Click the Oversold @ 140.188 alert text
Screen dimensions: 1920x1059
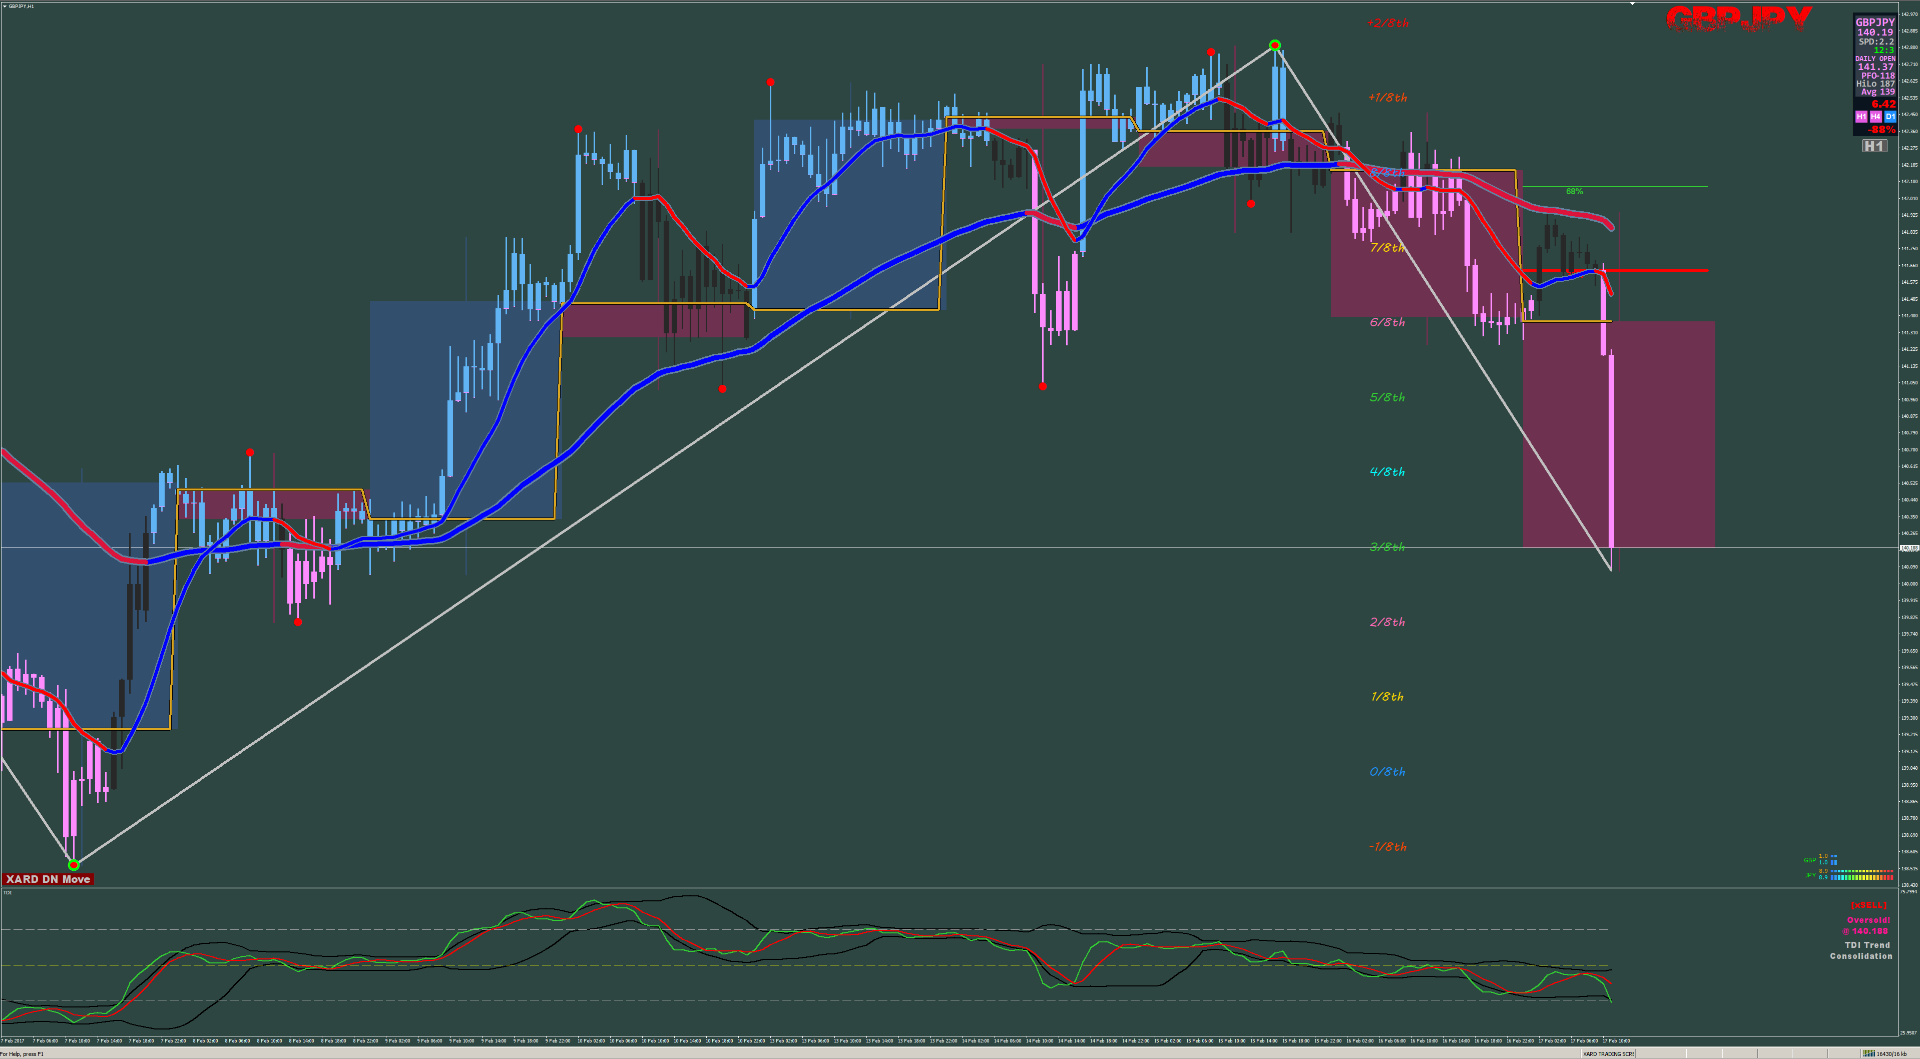coord(1866,925)
